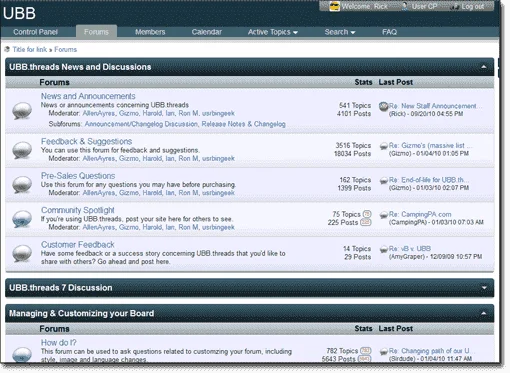Click the How do I? forum bubble icon
Screen dimensions: 510x373
pos(22,354)
